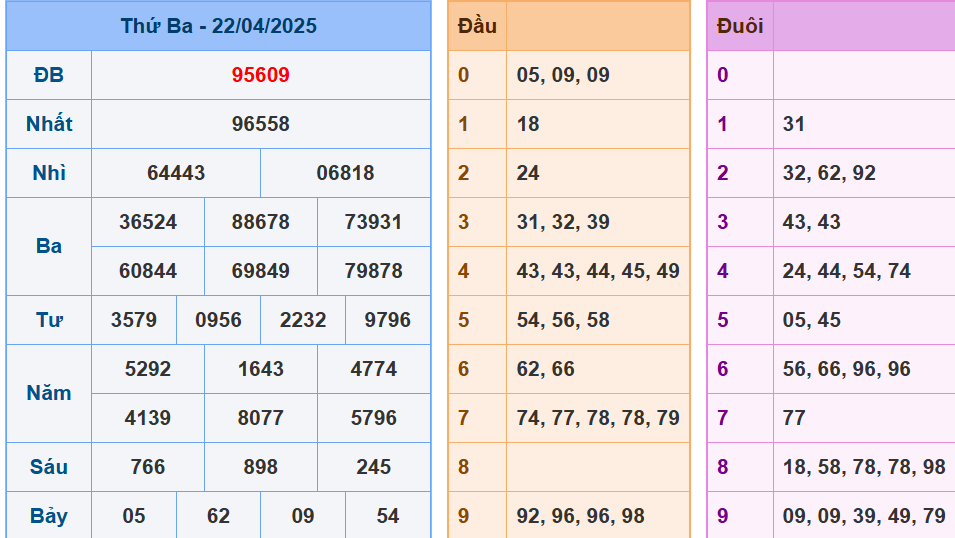Select the Năm prize number 4139
This screenshot has height=538, width=955.
148,418
